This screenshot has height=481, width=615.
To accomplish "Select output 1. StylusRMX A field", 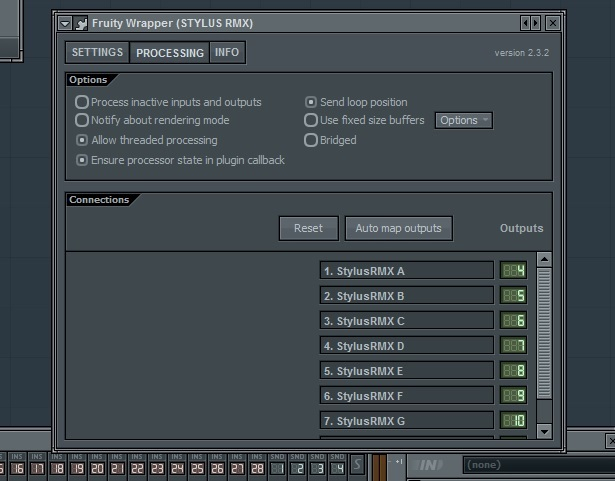I will [x=407, y=270].
